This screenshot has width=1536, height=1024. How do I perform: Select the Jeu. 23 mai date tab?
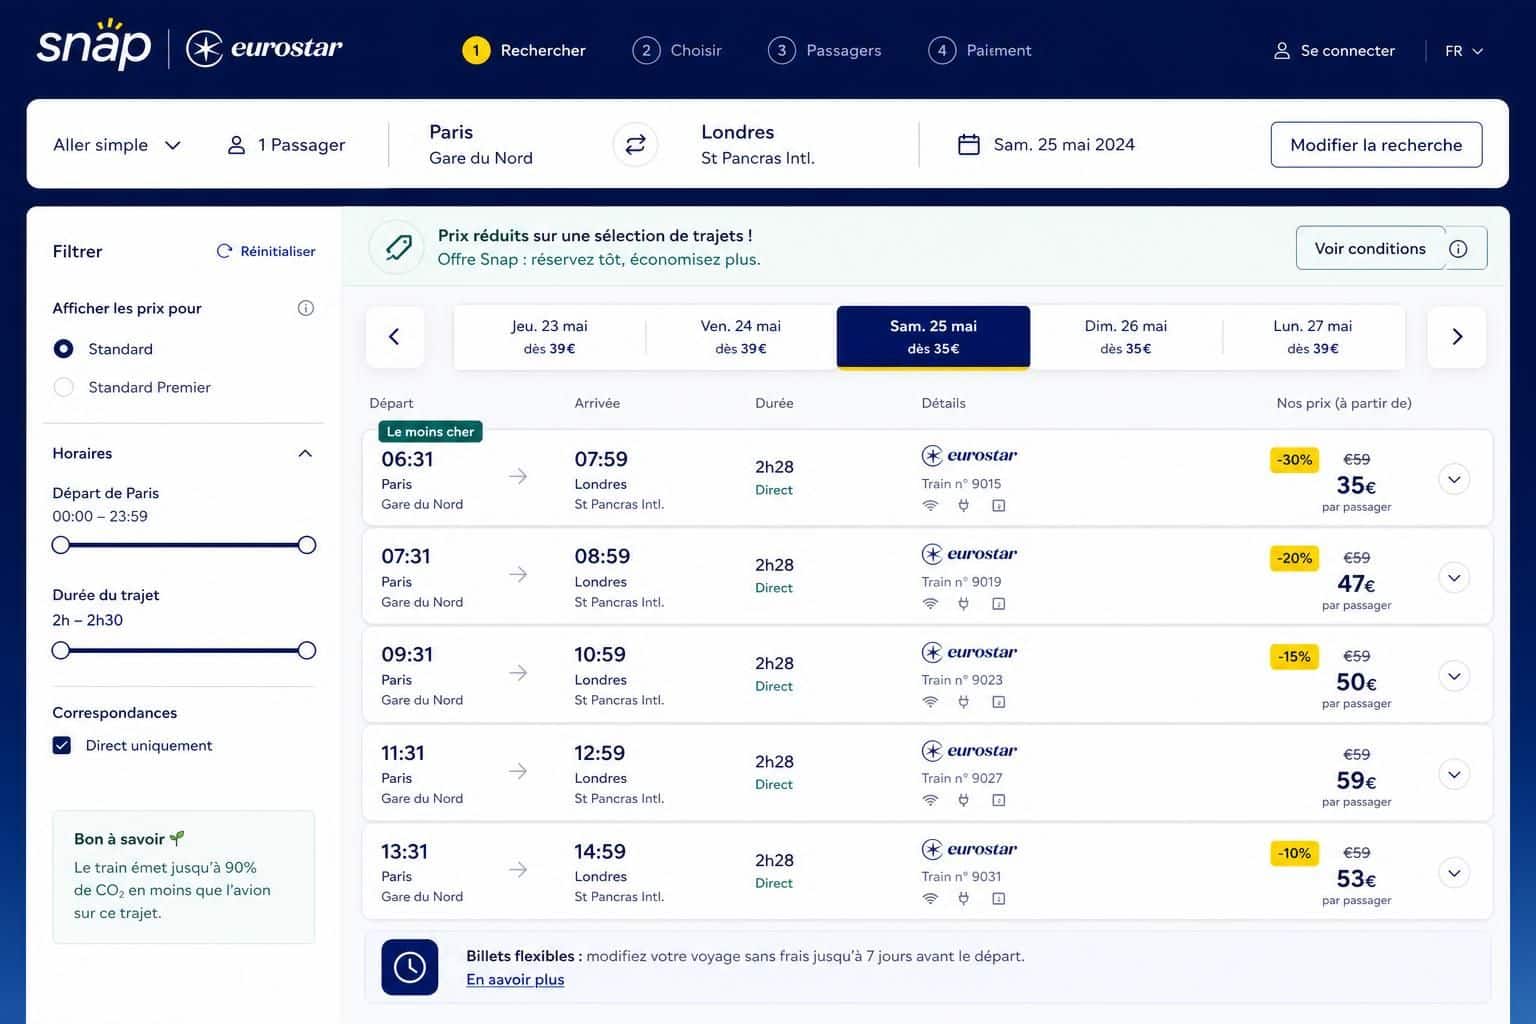(549, 337)
